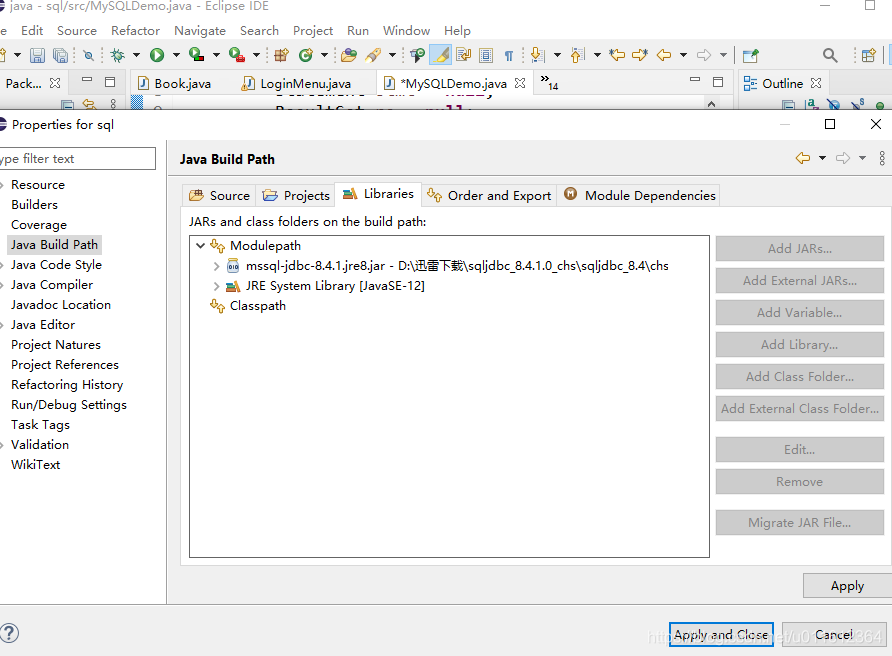Viewport: 892px width, 656px height.
Task: Select Run/Debug Settings in list
Action: click(x=69, y=405)
